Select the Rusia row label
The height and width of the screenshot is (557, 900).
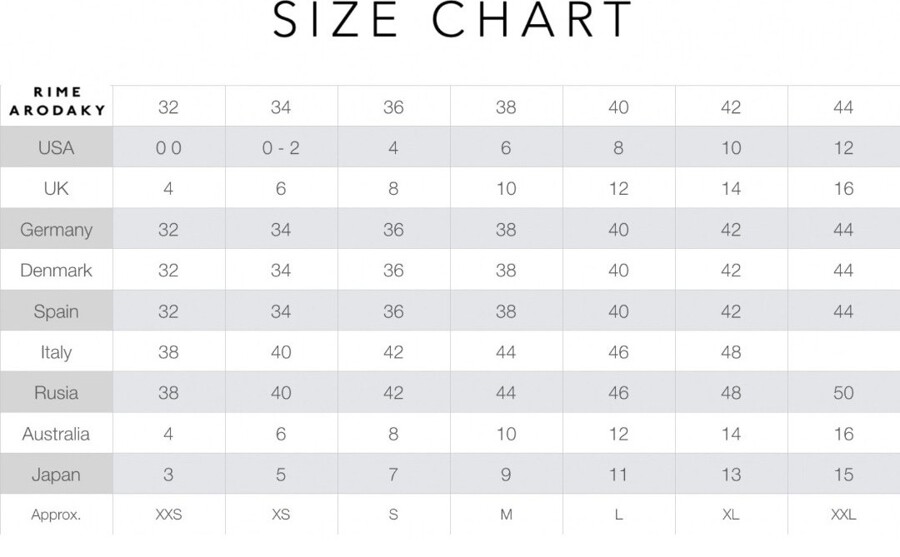[x=56, y=393]
